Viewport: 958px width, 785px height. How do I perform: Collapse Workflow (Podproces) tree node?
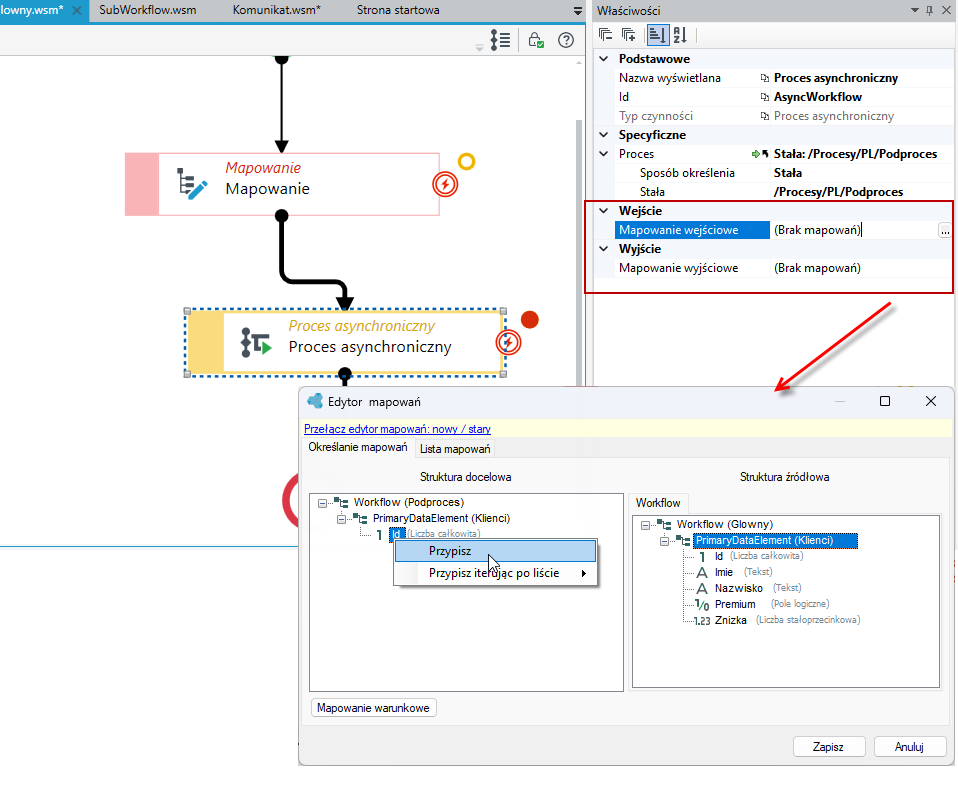coord(322,503)
